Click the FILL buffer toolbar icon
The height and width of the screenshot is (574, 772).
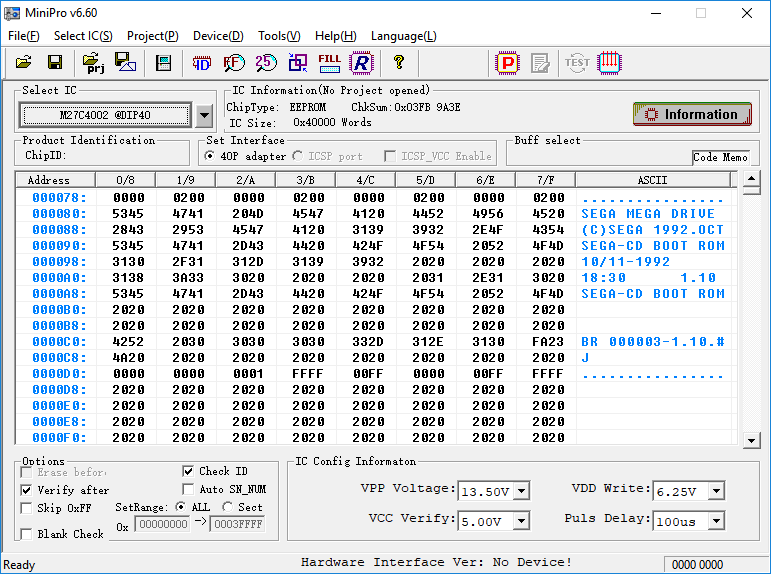329,63
